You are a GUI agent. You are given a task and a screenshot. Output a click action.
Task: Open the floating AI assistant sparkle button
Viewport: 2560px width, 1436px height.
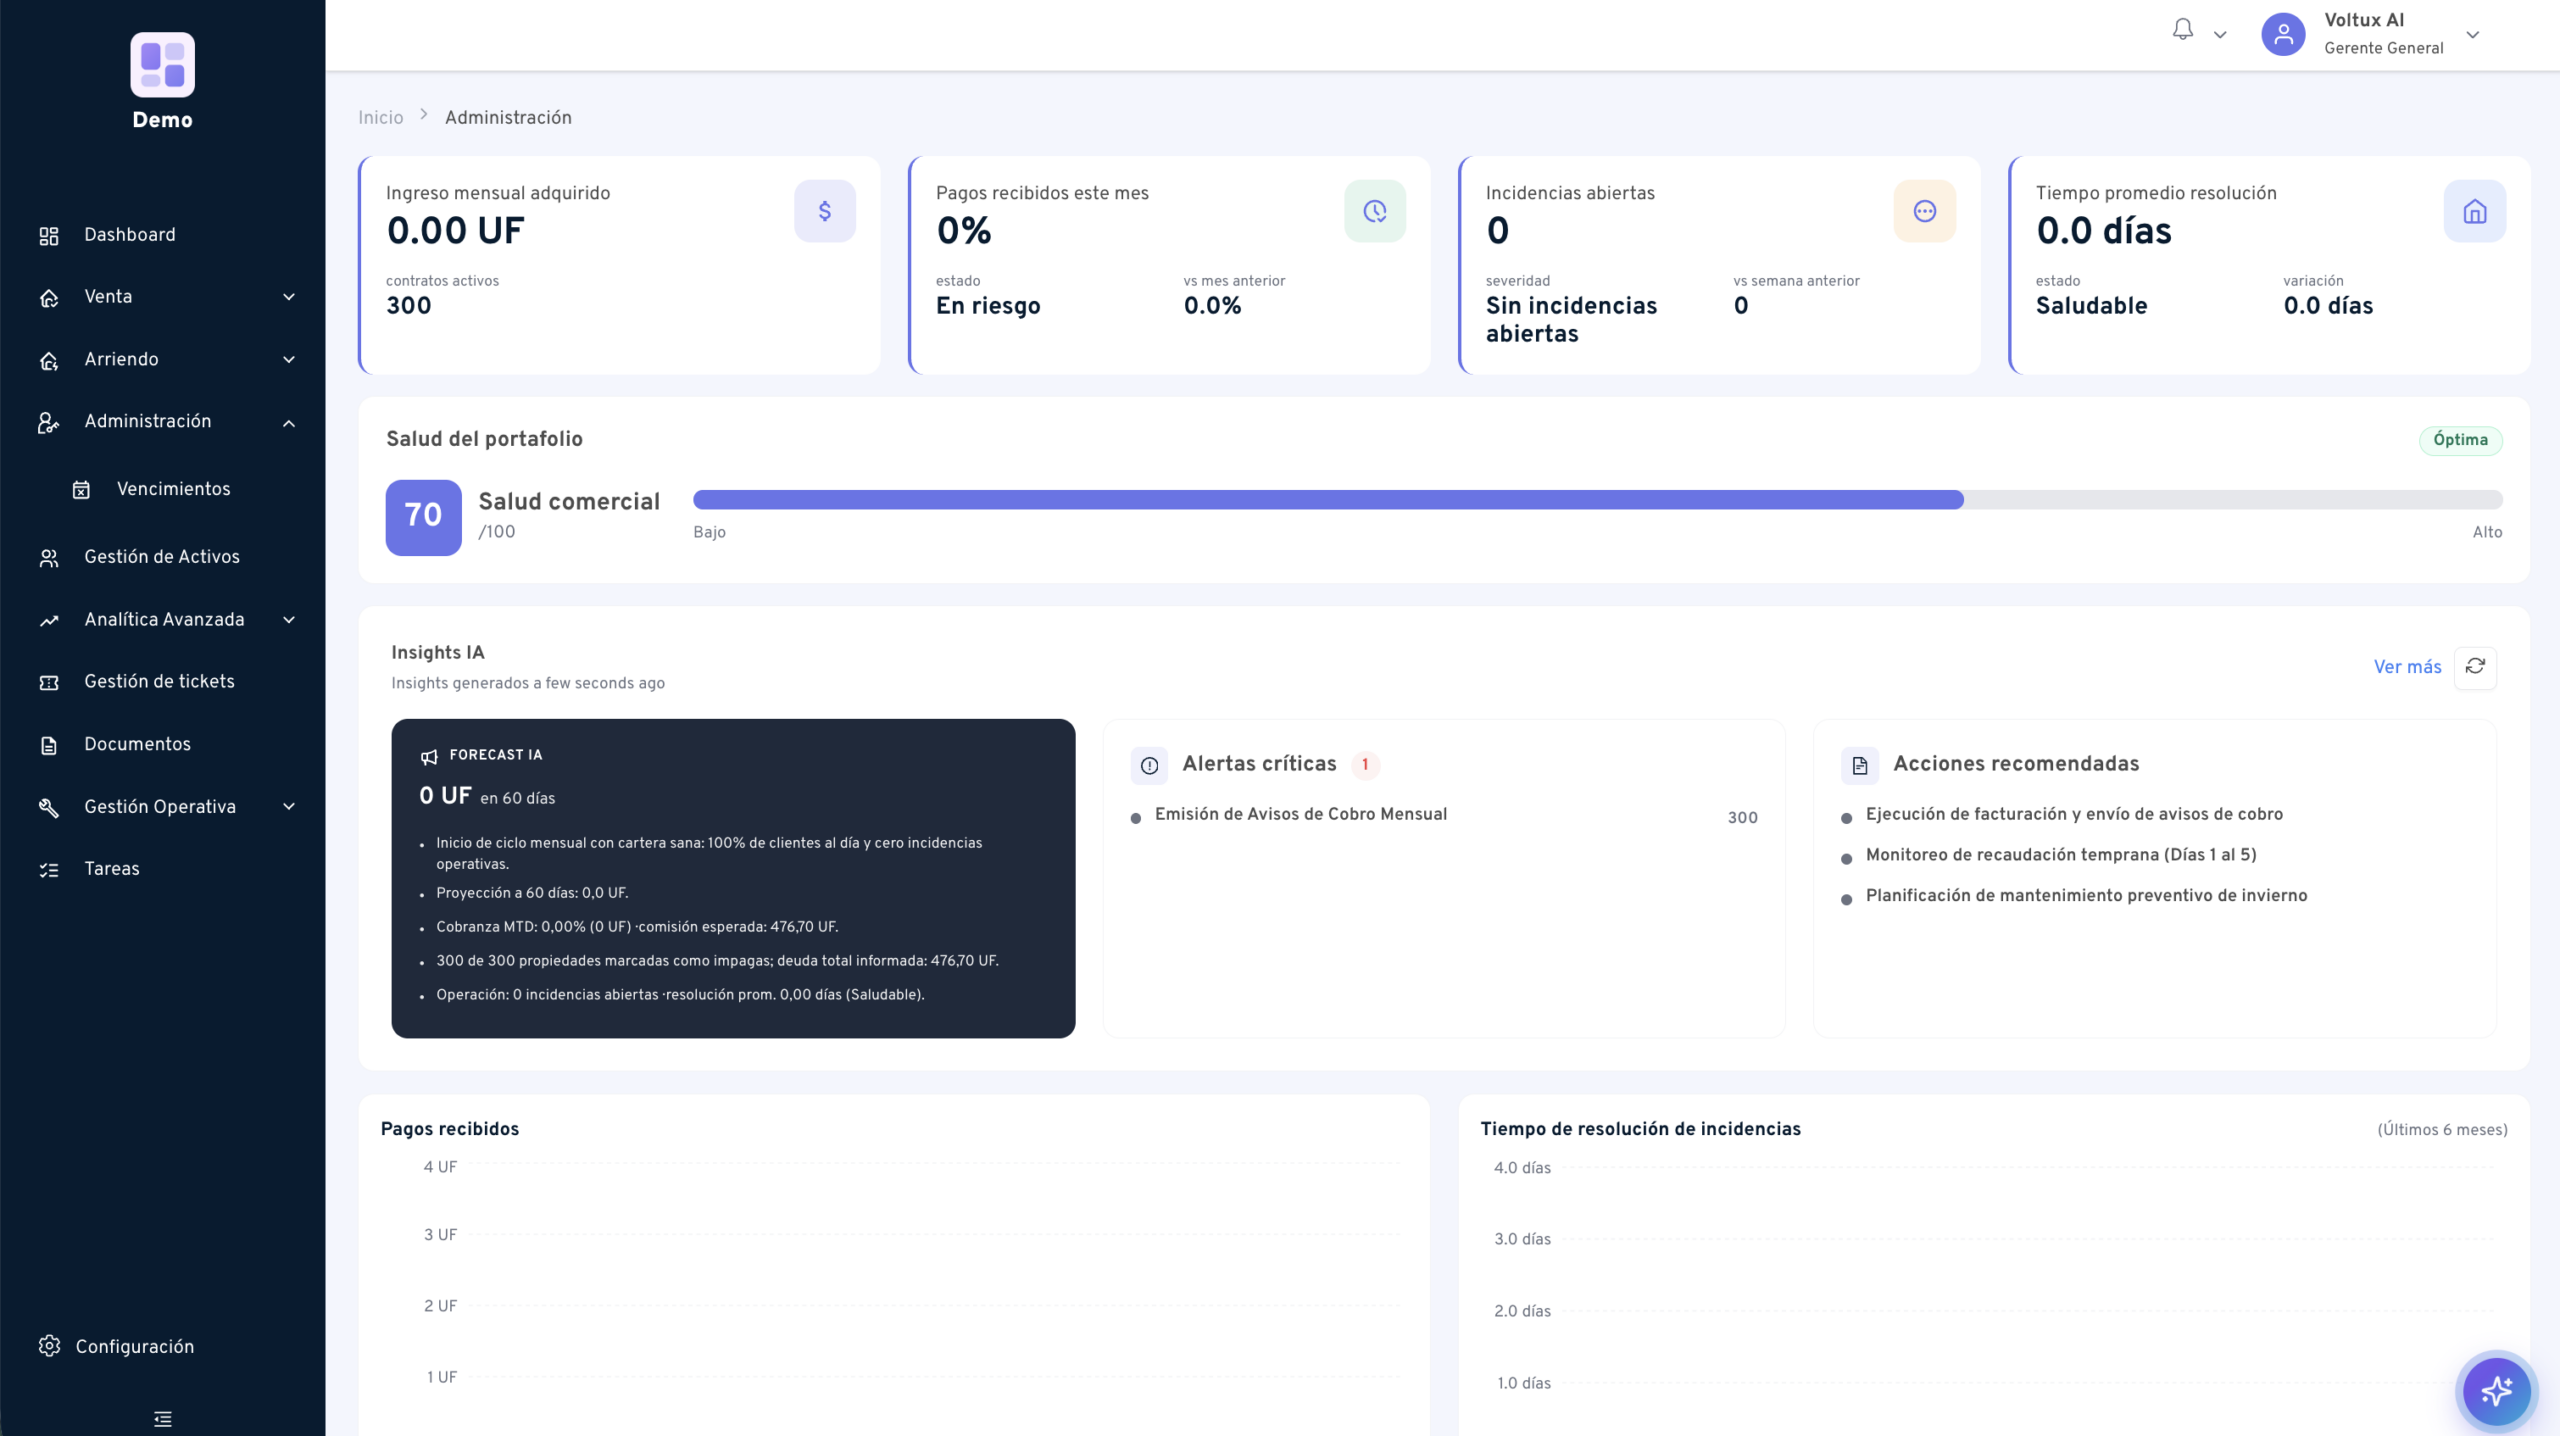(2496, 1391)
